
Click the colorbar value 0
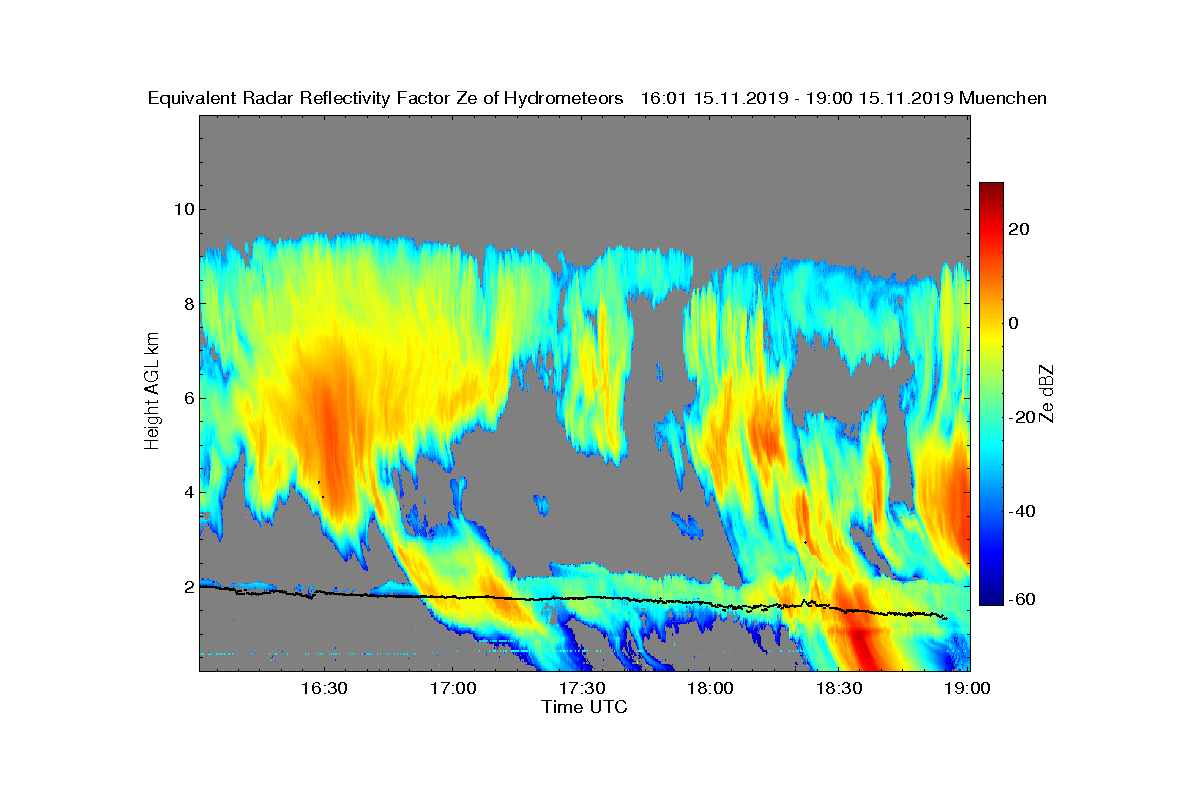click(x=1014, y=323)
